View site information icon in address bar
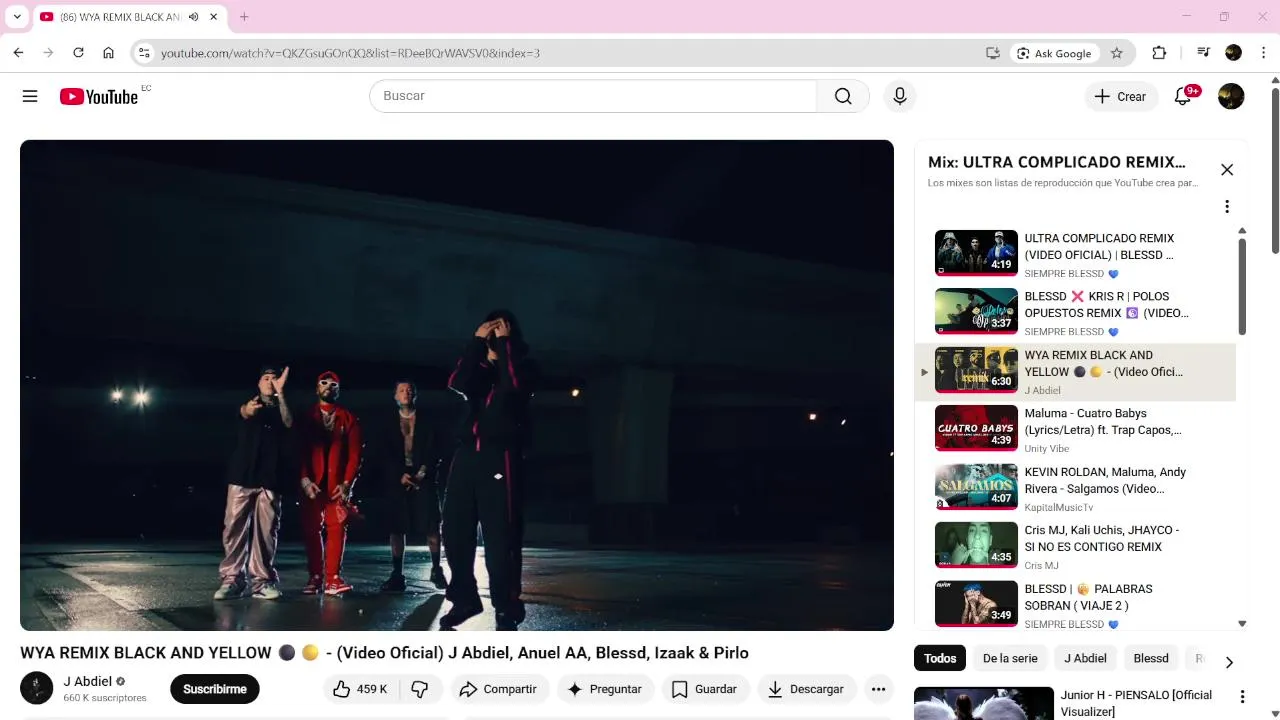1280x720 pixels. [x=144, y=53]
